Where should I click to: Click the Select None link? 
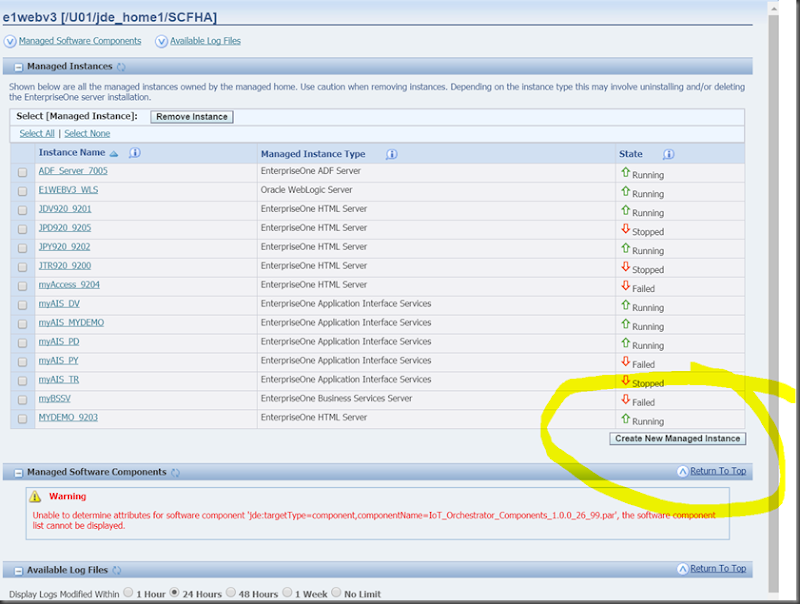coord(87,134)
